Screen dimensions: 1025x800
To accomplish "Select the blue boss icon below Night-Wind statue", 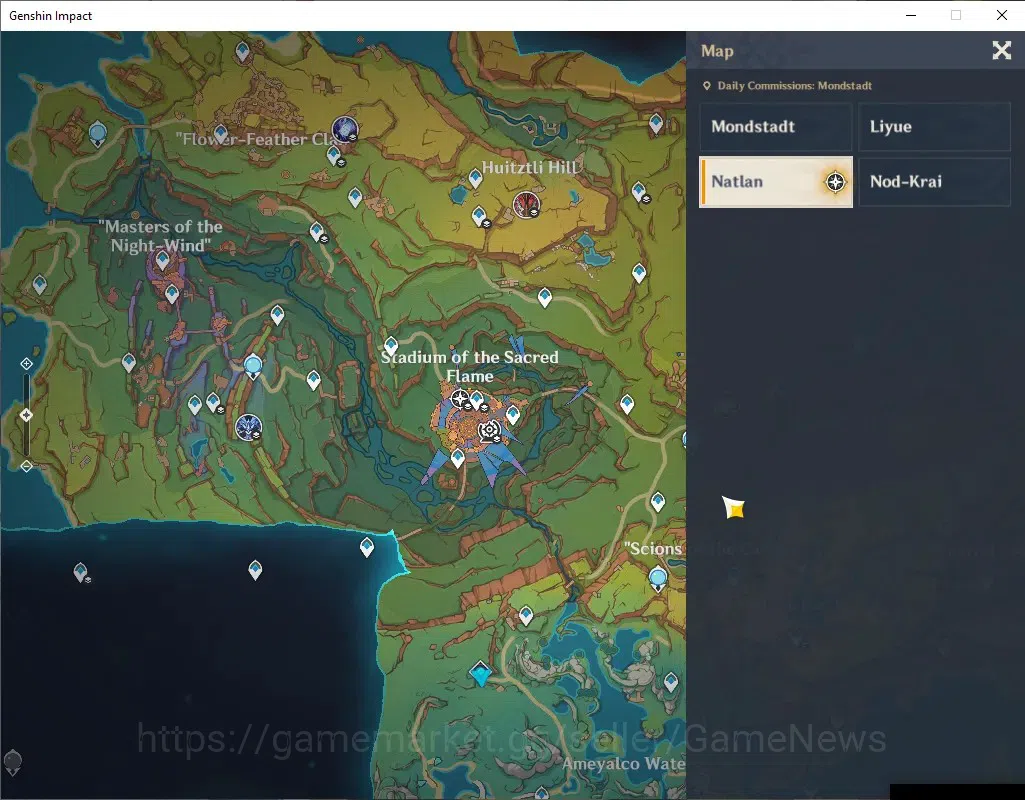I will pyautogui.click(x=248, y=427).
